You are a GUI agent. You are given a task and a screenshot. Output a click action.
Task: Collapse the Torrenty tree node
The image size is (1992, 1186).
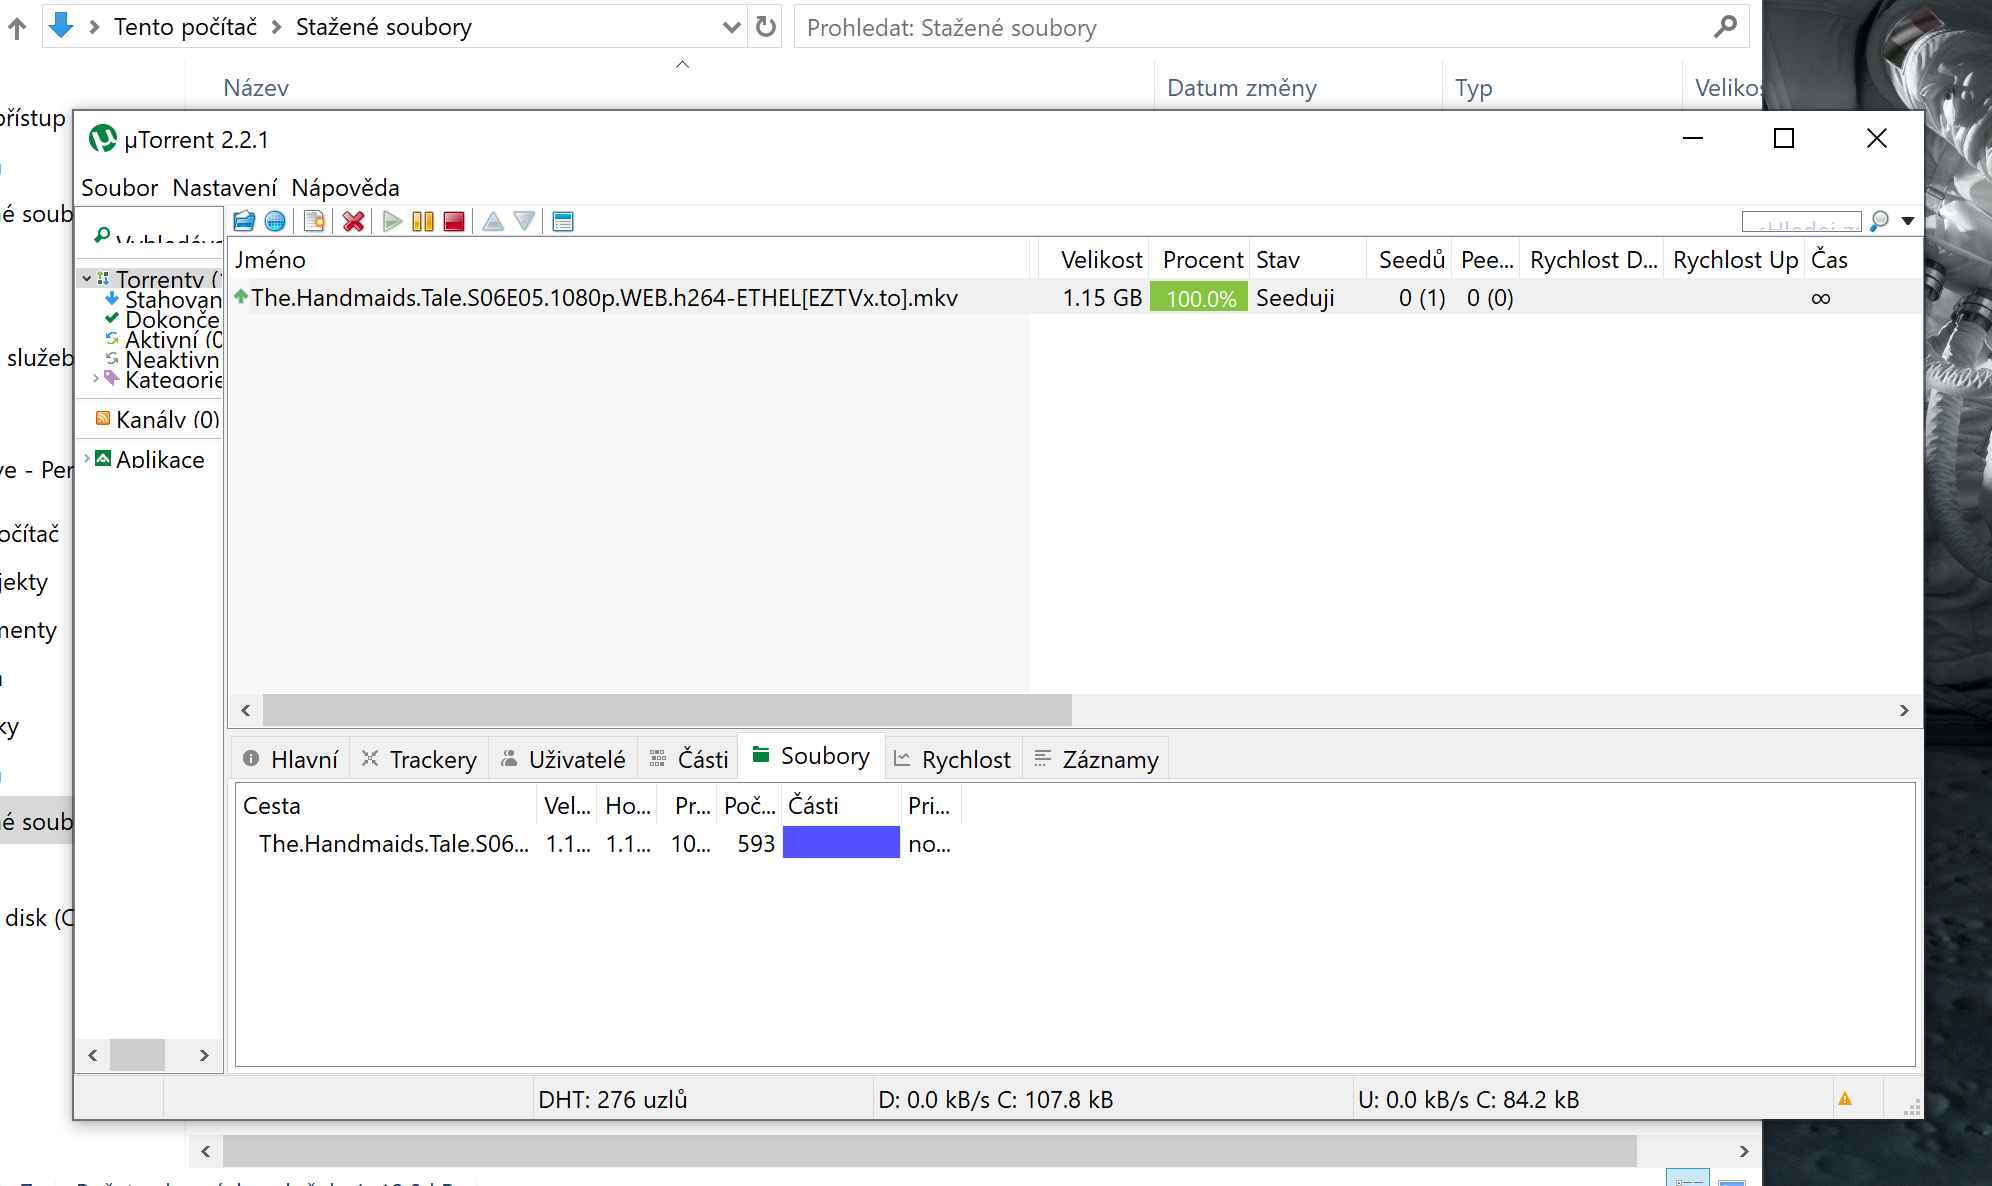tap(87, 279)
